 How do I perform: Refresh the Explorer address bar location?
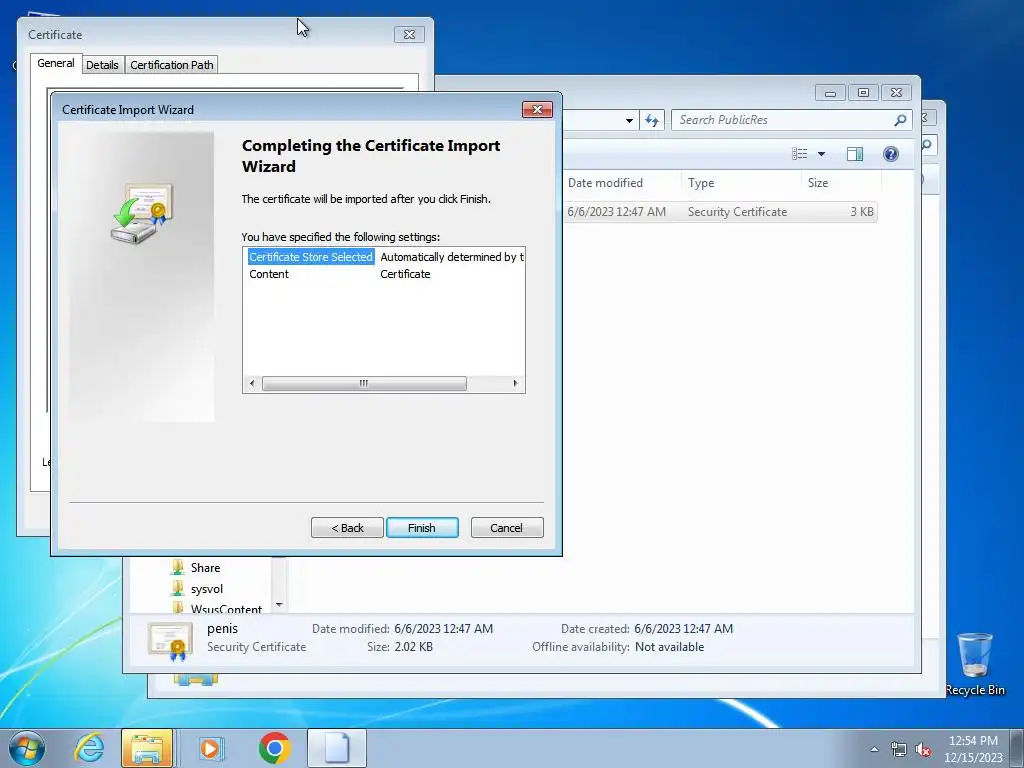(x=652, y=120)
